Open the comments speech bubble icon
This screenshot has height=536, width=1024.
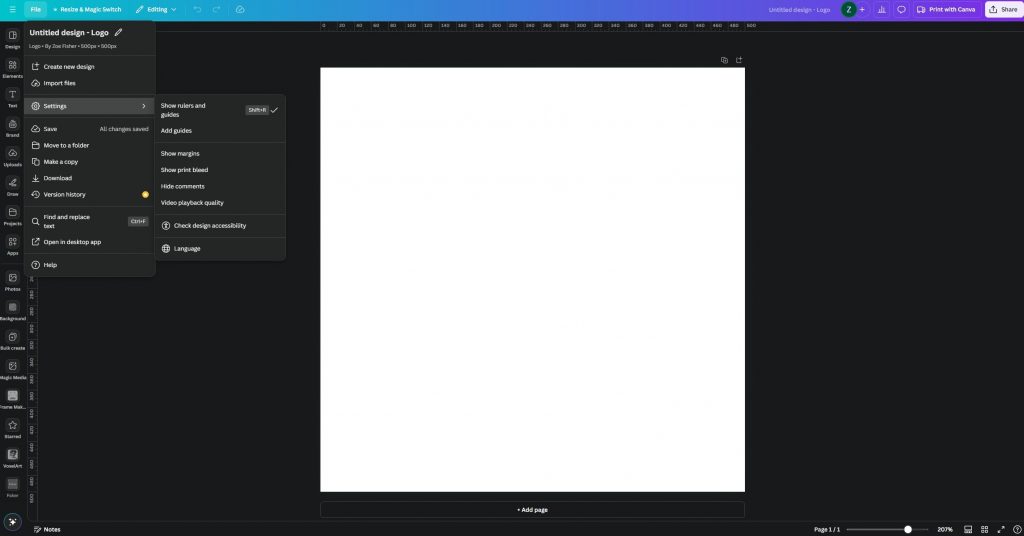[x=901, y=9]
